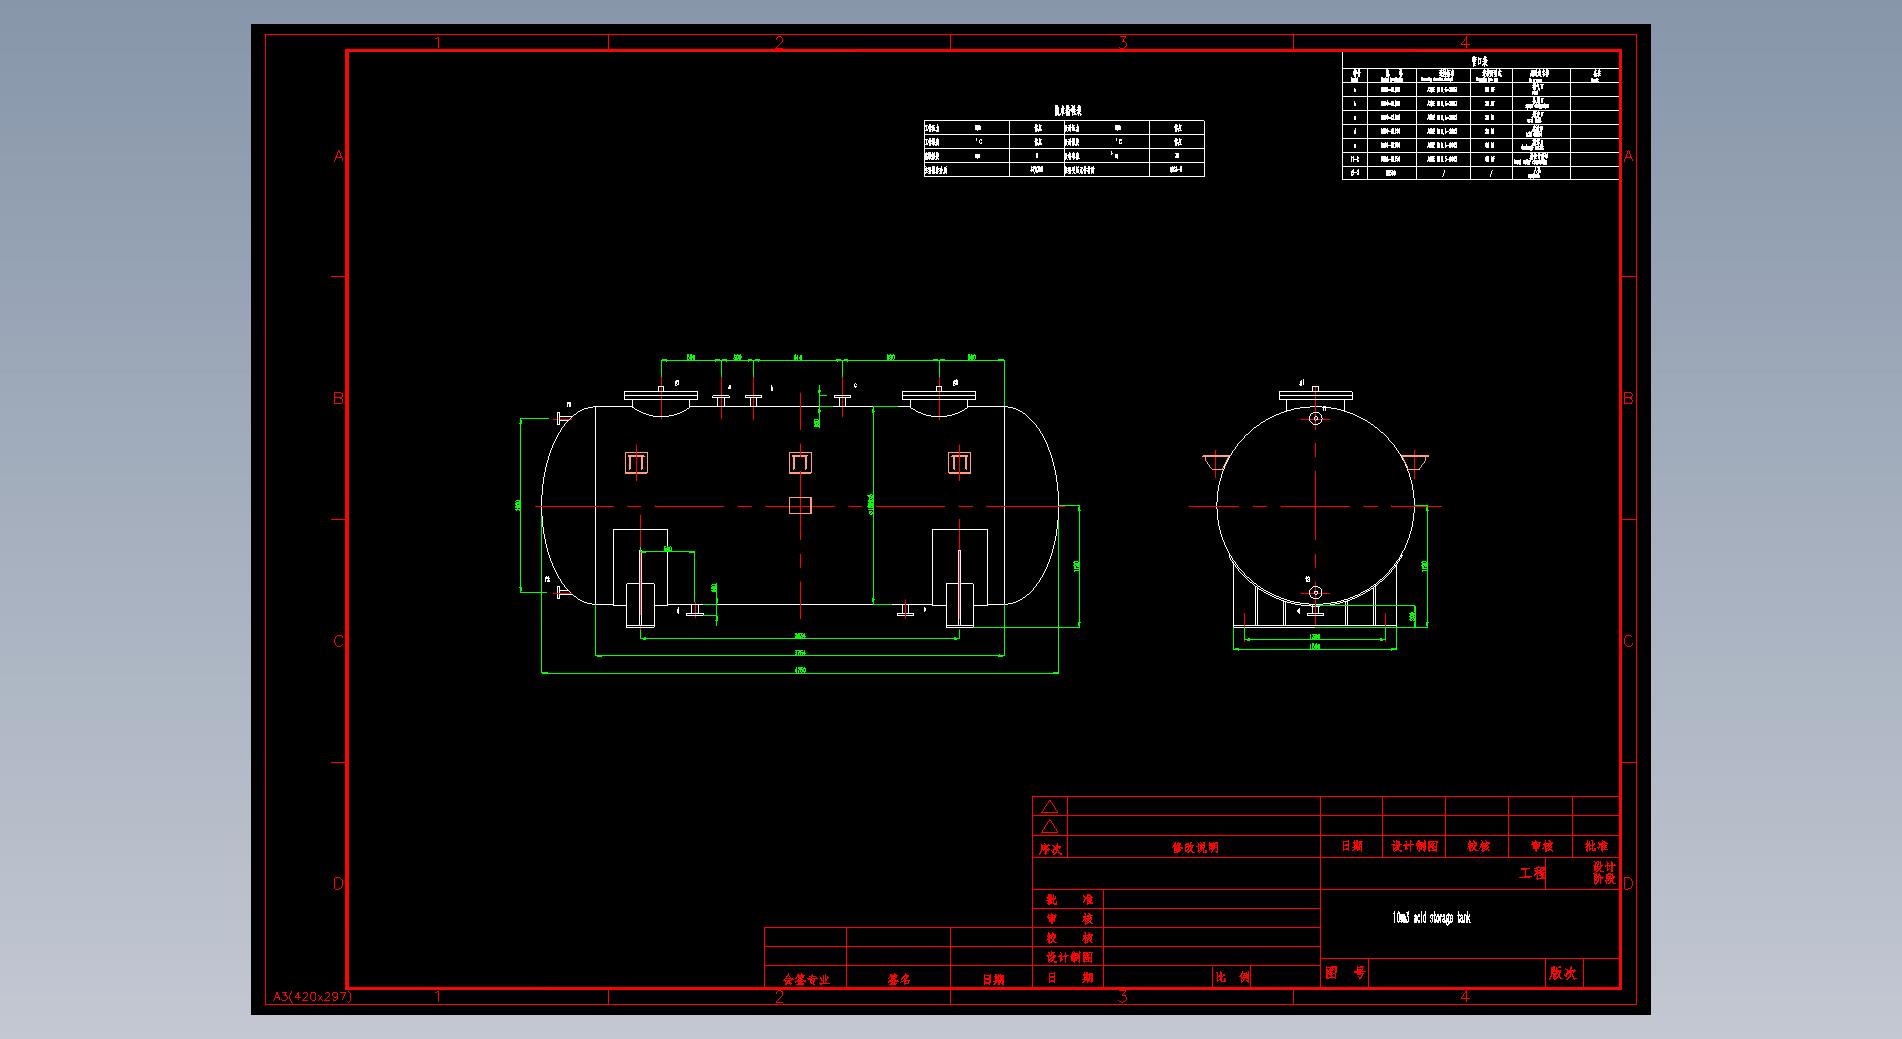Select the circular end view of the tank
Image resolution: width=1902 pixels, height=1039 pixels.
(x=1315, y=506)
